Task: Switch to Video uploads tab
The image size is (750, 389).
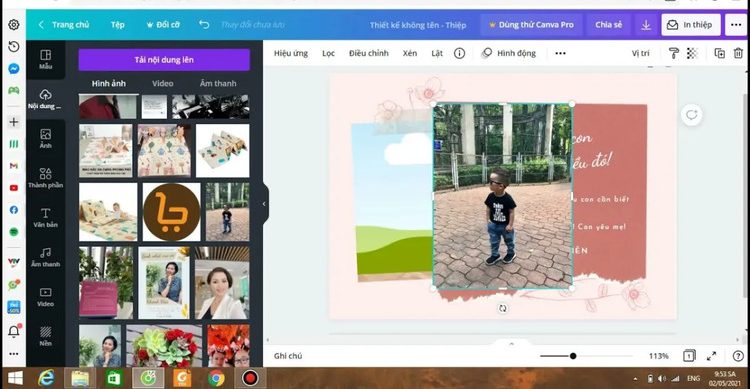Action: click(163, 83)
